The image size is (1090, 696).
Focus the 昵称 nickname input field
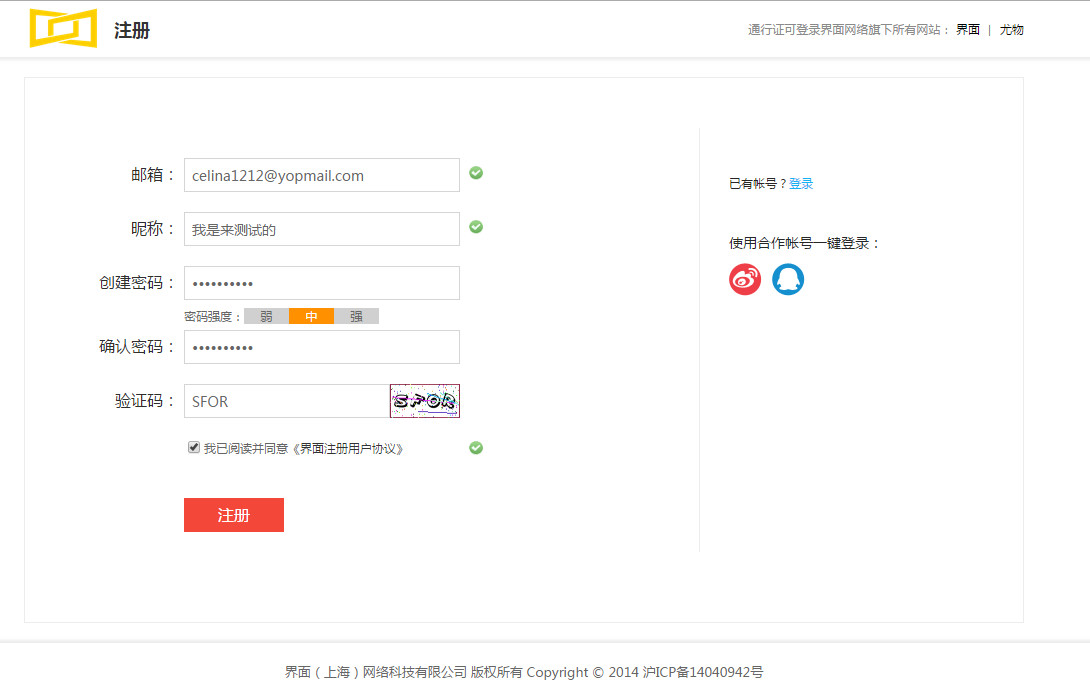pos(321,229)
